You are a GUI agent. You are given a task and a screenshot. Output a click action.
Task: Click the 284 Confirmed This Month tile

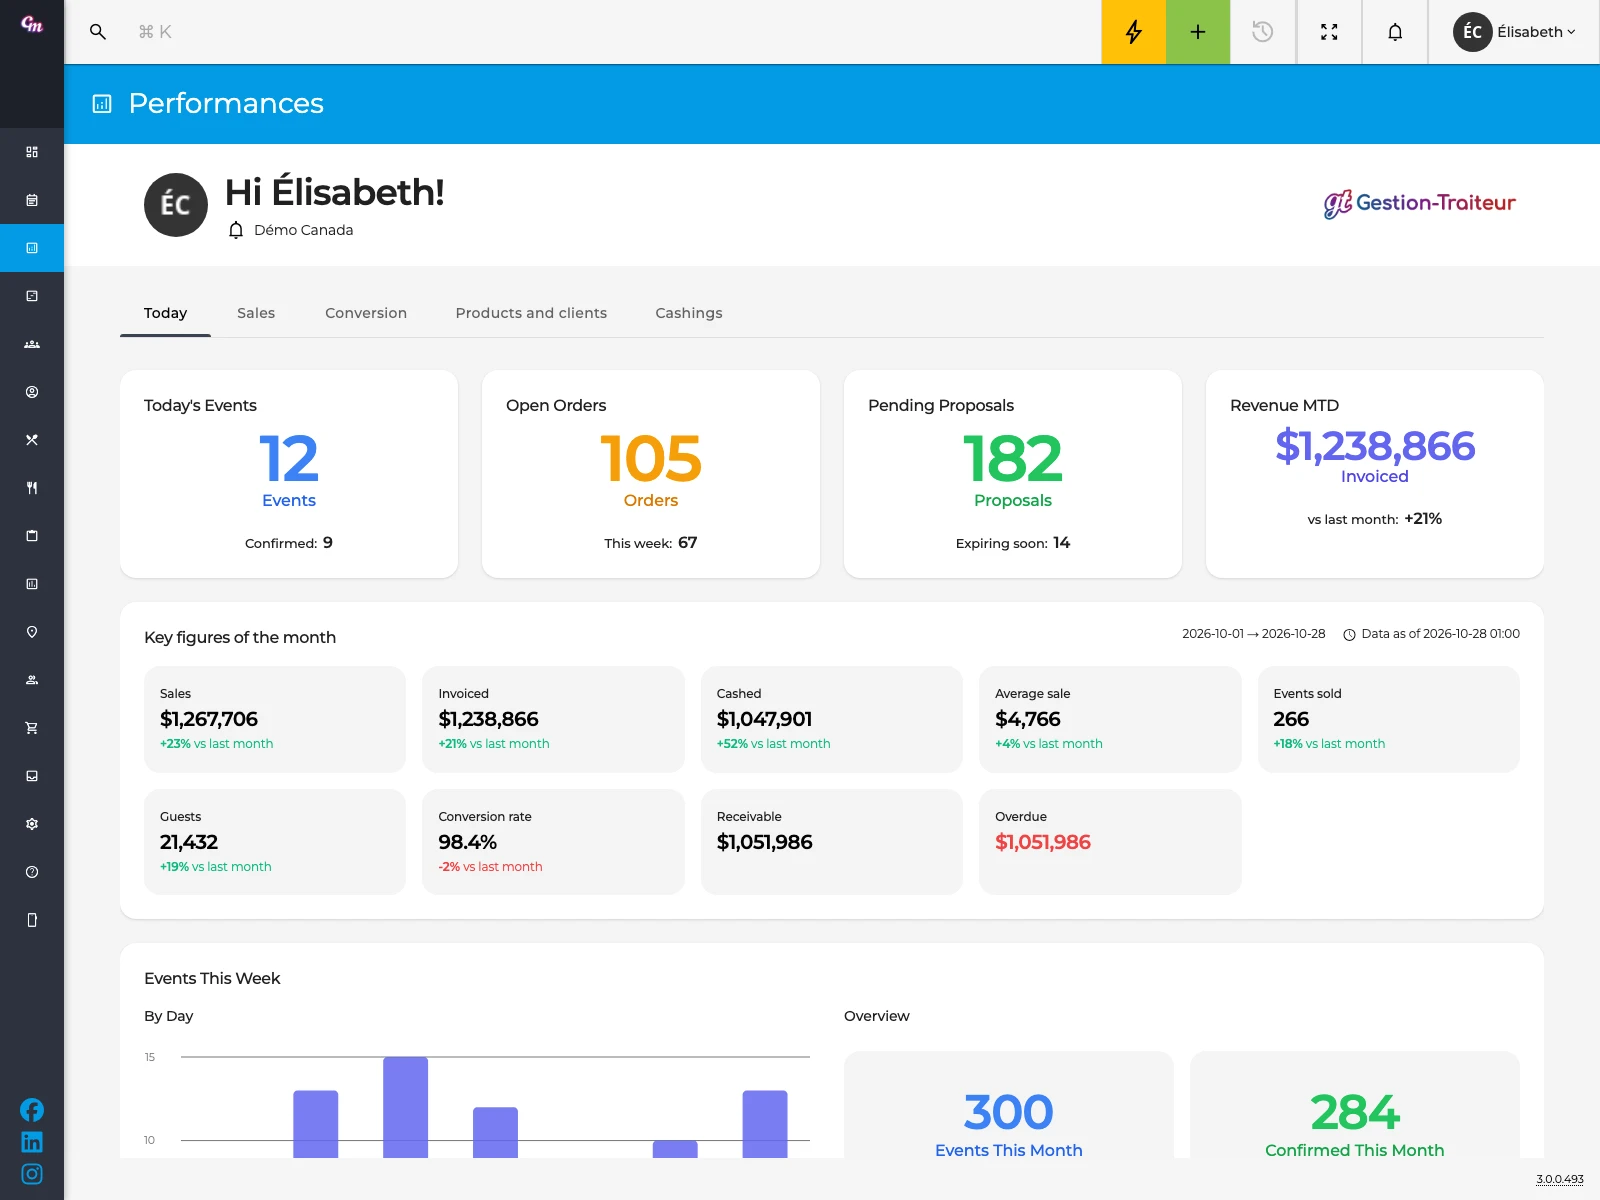click(x=1355, y=1105)
